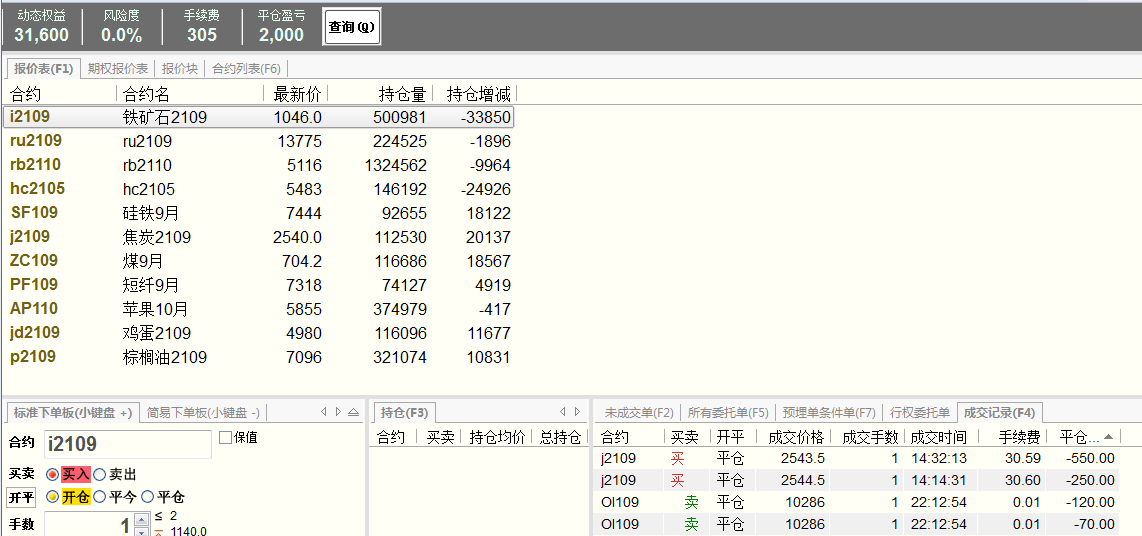Click right arrow in 持仓 panel header
The height and width of the screenshot is (536, 1142).
[x=577, y=412]
